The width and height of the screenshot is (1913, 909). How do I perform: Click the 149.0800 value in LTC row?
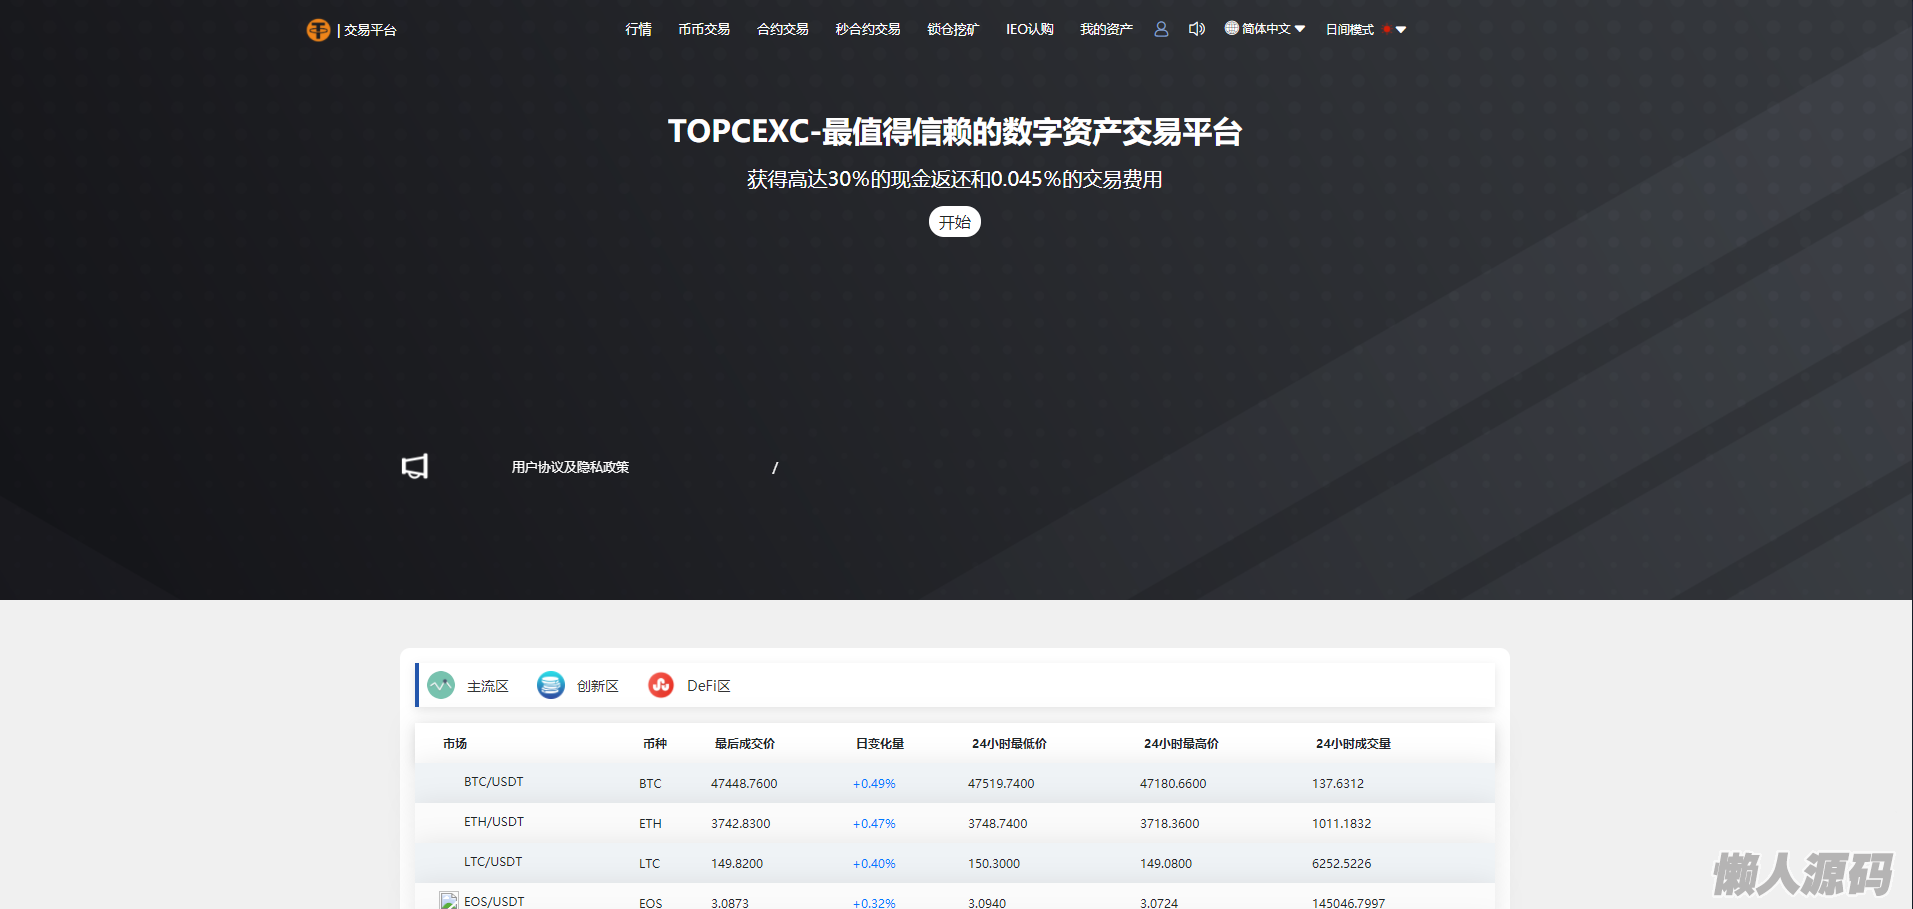pyautogui.click(x=1166, y=864)
